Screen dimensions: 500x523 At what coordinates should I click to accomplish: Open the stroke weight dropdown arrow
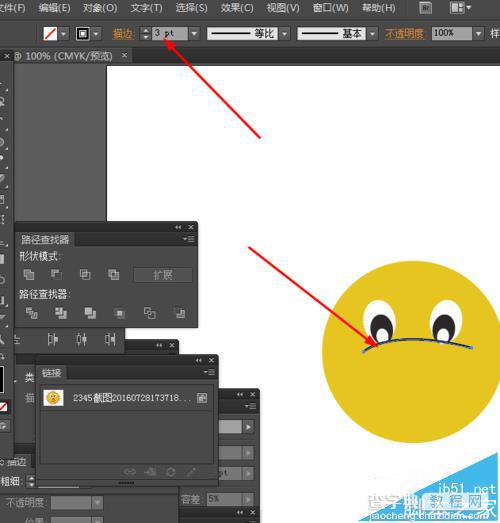(194, 33)
